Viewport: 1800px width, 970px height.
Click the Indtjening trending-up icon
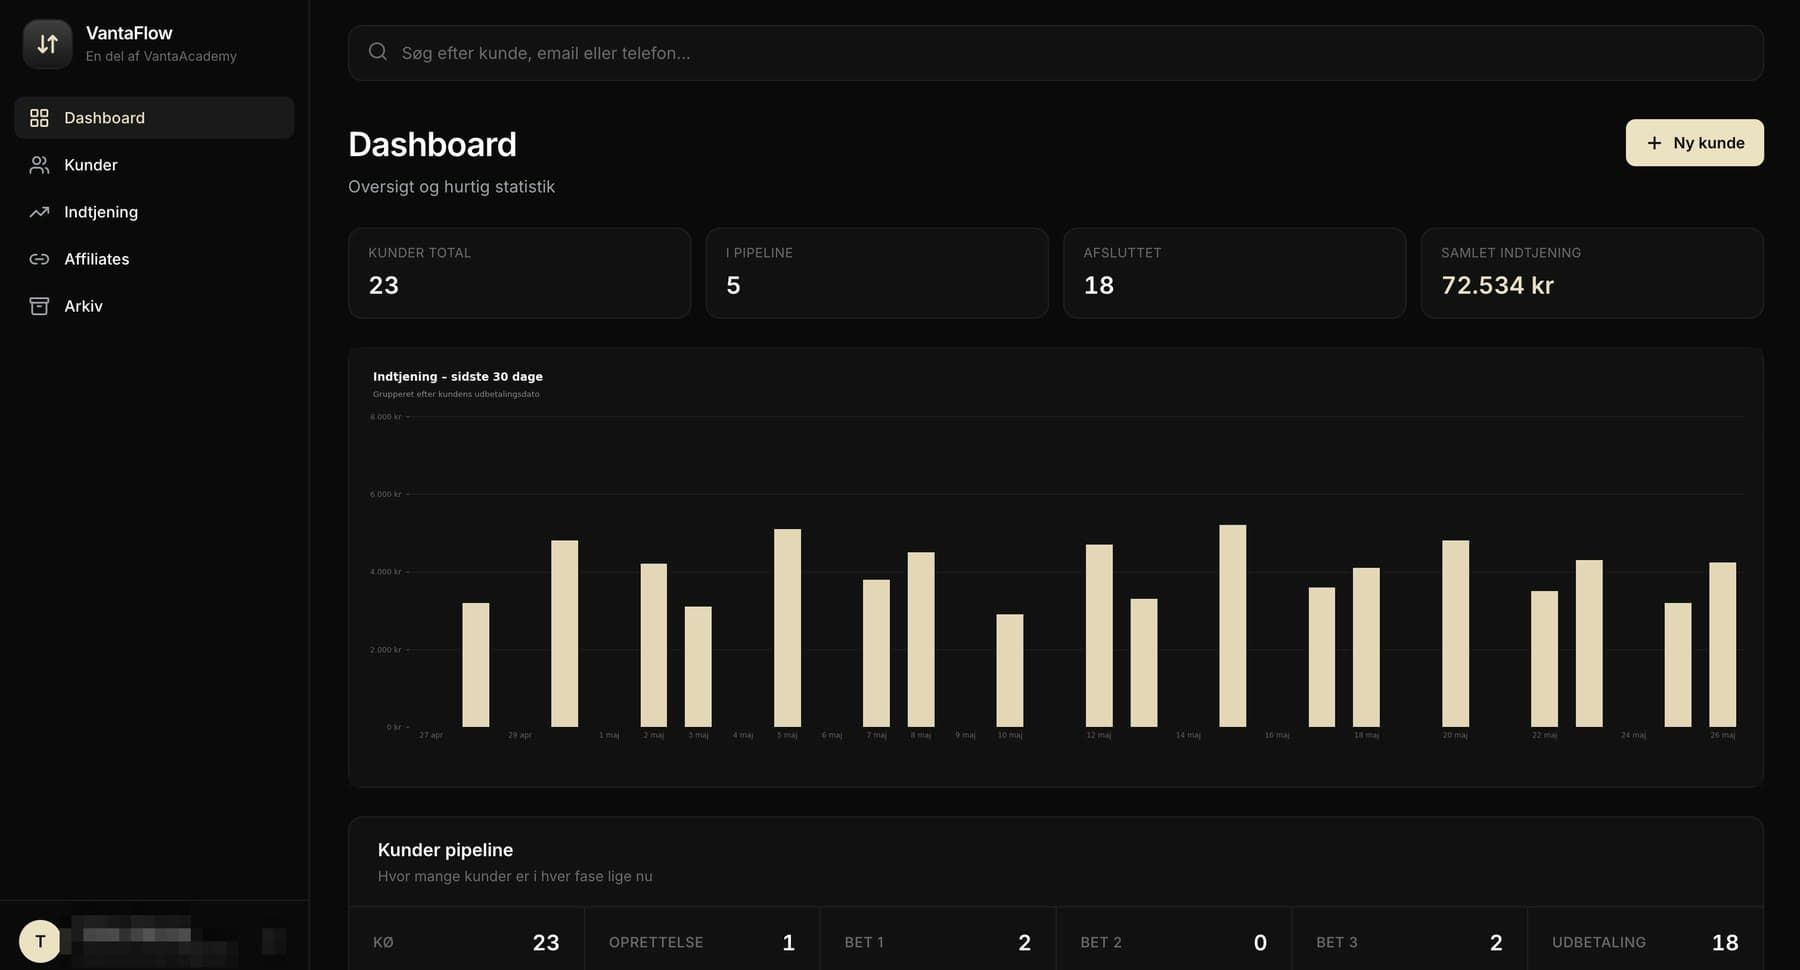[x=39, y=212]
